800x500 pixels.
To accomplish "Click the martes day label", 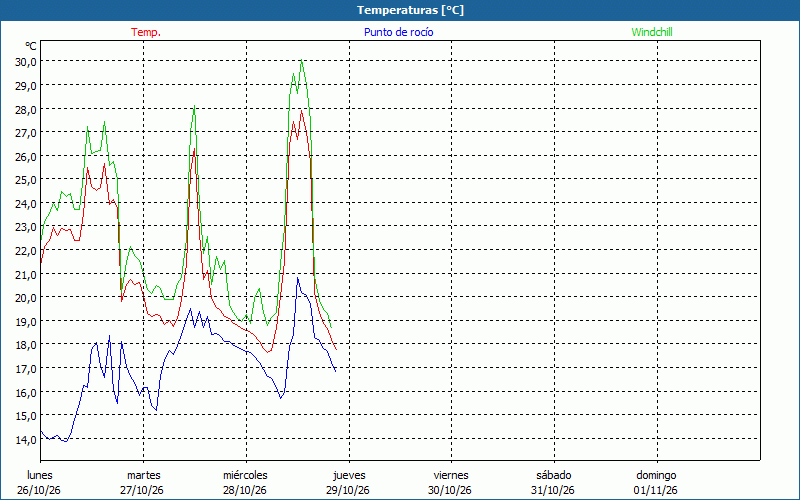I will pos(144,475).
